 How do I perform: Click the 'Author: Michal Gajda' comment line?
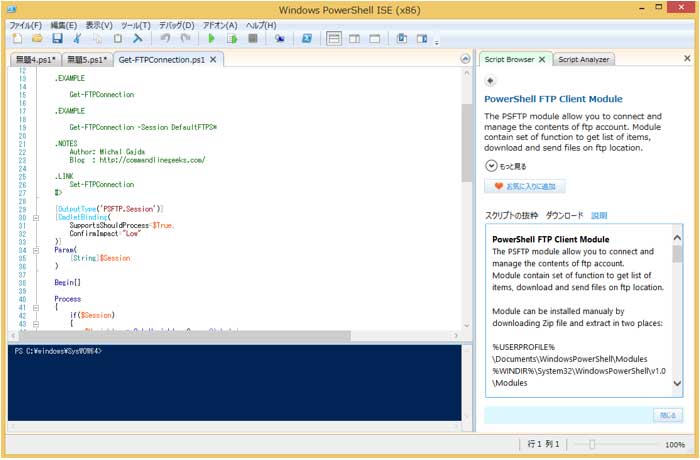click(x=107, y=152)
